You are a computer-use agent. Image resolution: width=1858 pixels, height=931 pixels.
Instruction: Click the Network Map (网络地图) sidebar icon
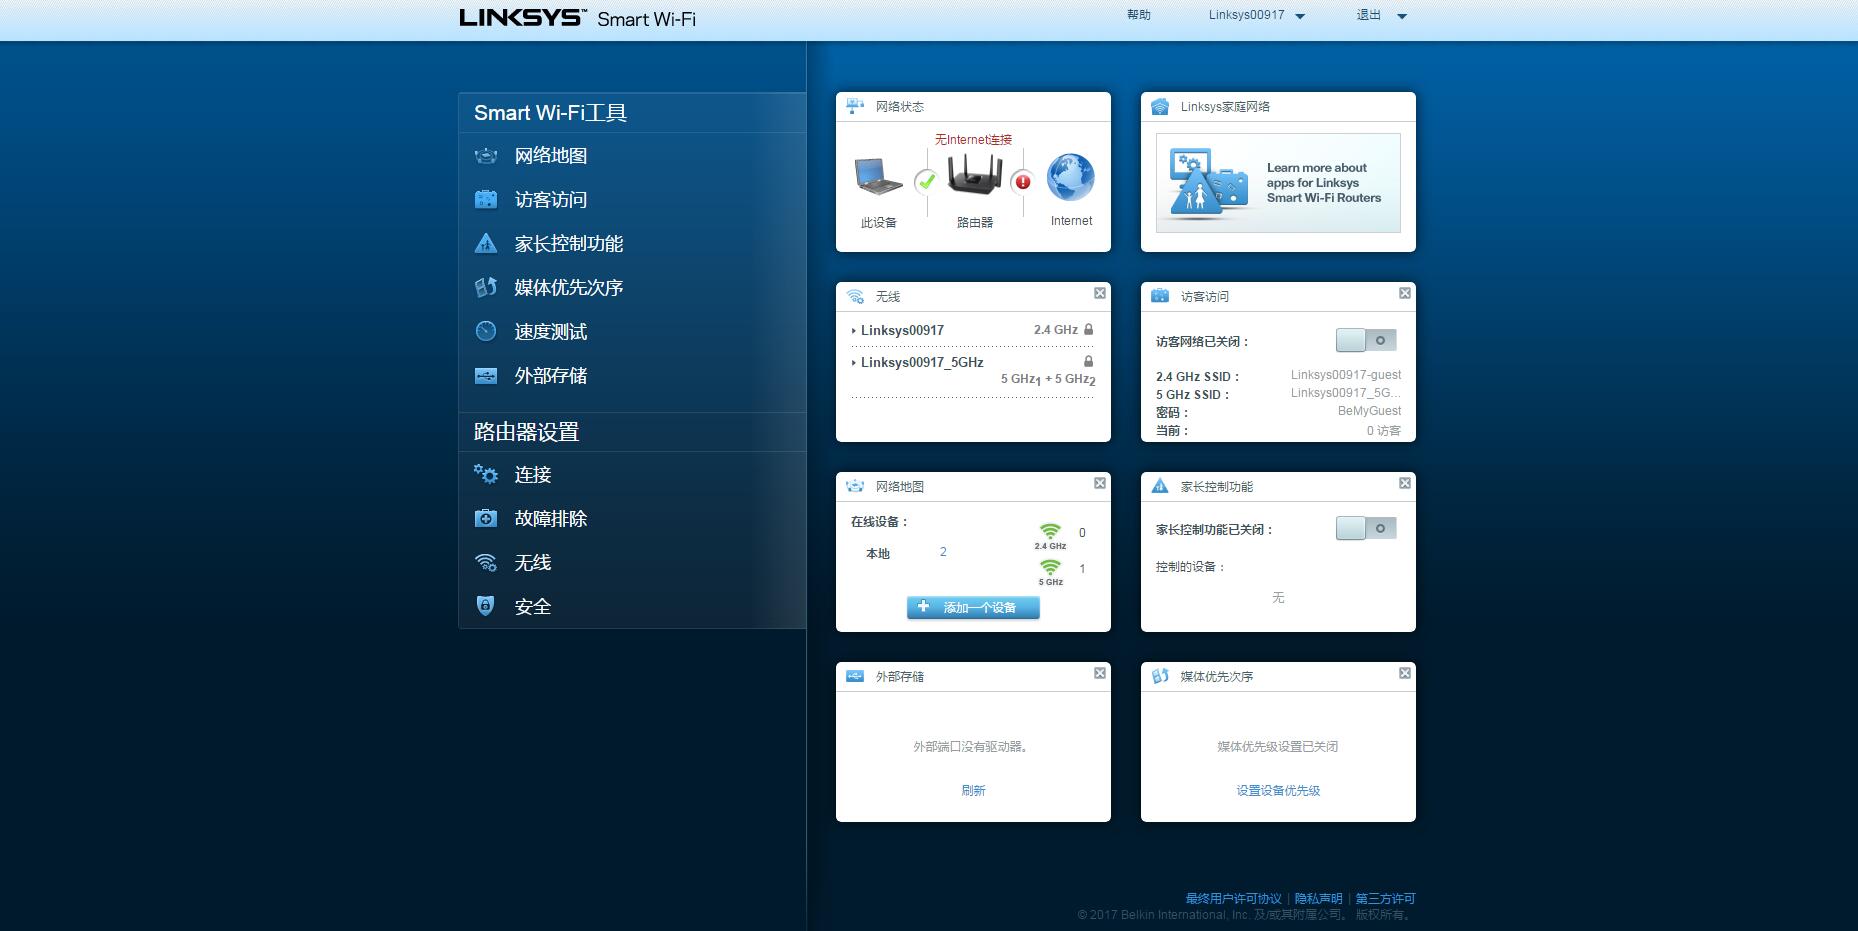click(486, 156)
